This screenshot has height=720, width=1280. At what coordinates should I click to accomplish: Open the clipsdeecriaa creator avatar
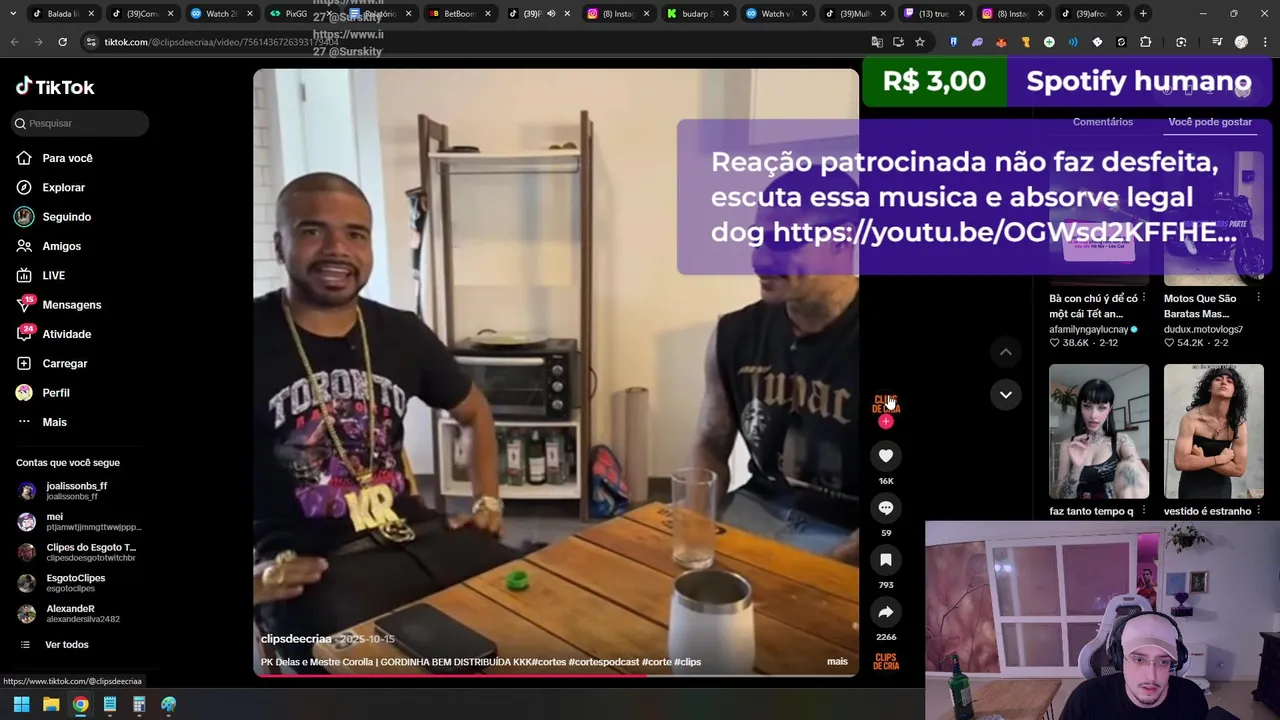point(886,404)
